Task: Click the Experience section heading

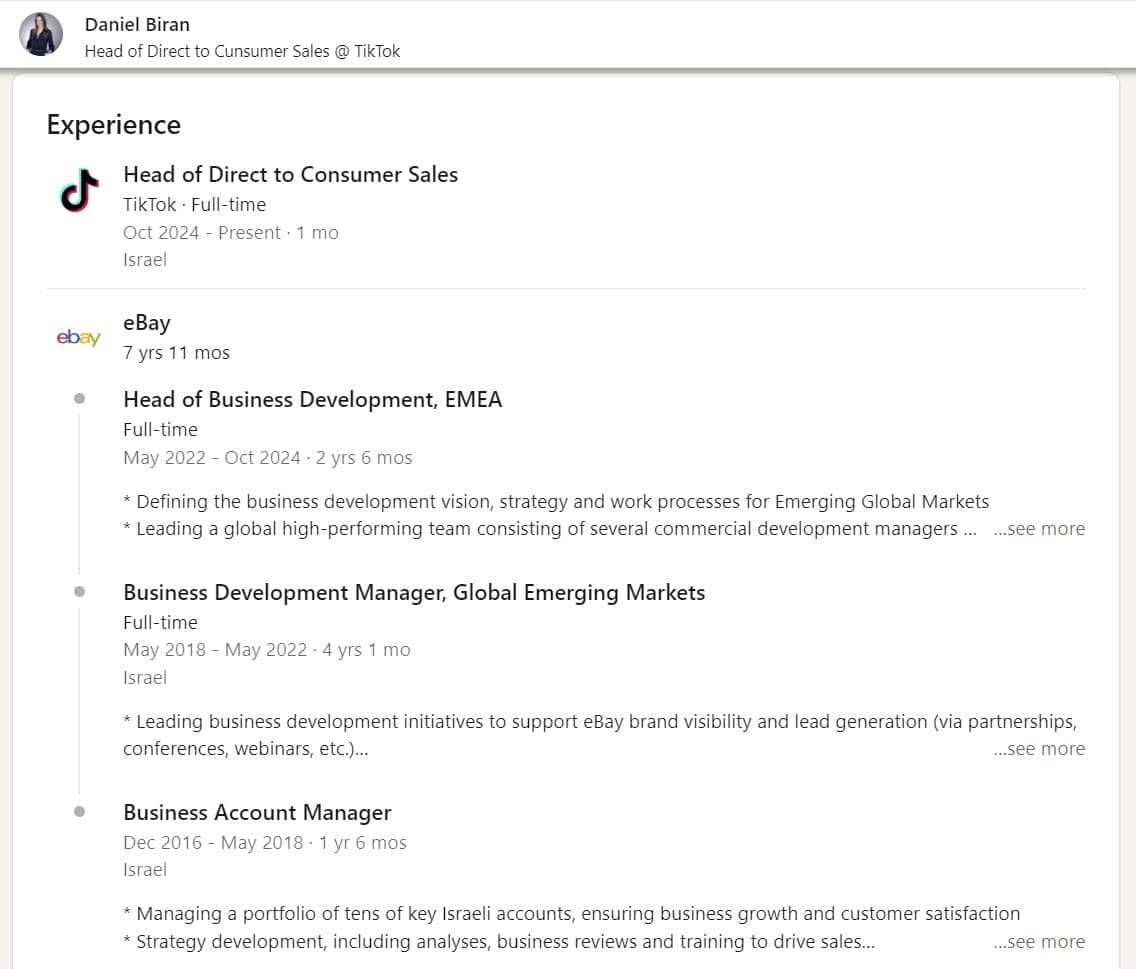Action: click(113, 125)
